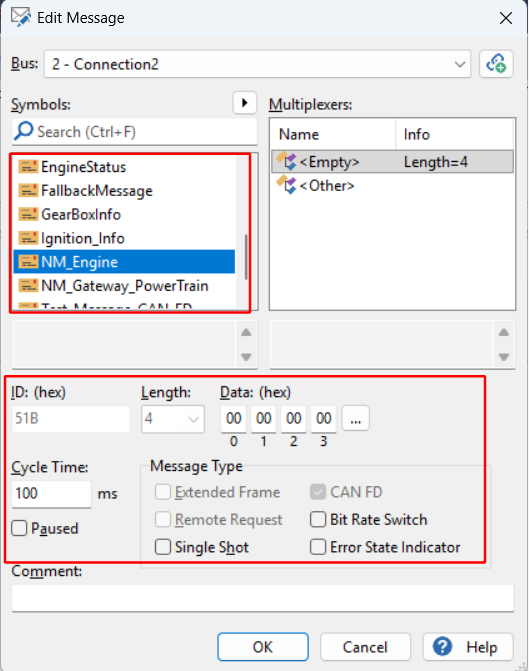Viewport: 529px width, 671px height.
Task: Click the FallbackMessage message icon
Action: point(28,190)
